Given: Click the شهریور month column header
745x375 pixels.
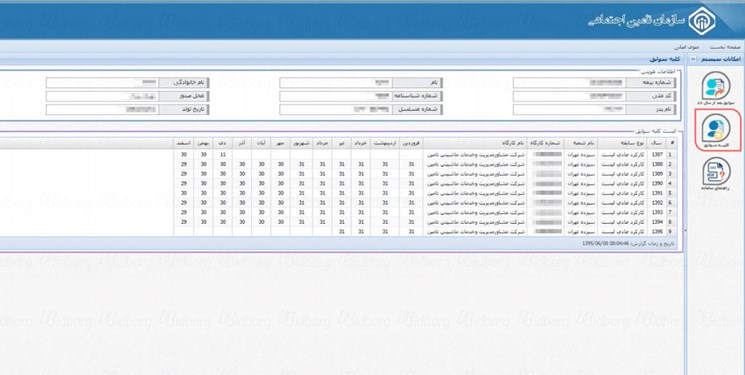Looking at the screenshot, I should coord(301,143).
